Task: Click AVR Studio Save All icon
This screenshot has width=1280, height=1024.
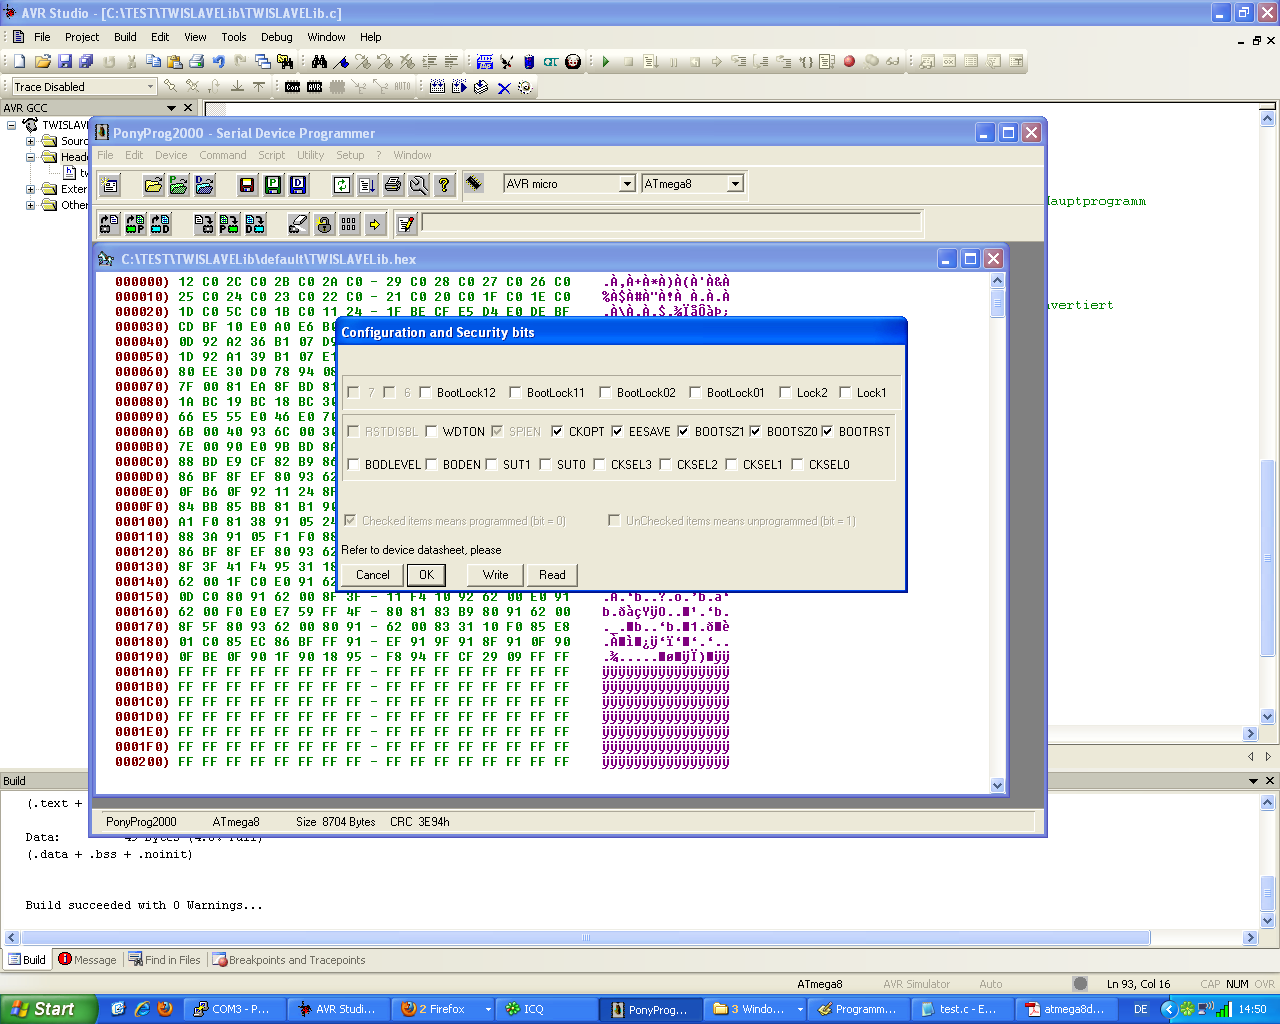Action: tap(87, 62)
